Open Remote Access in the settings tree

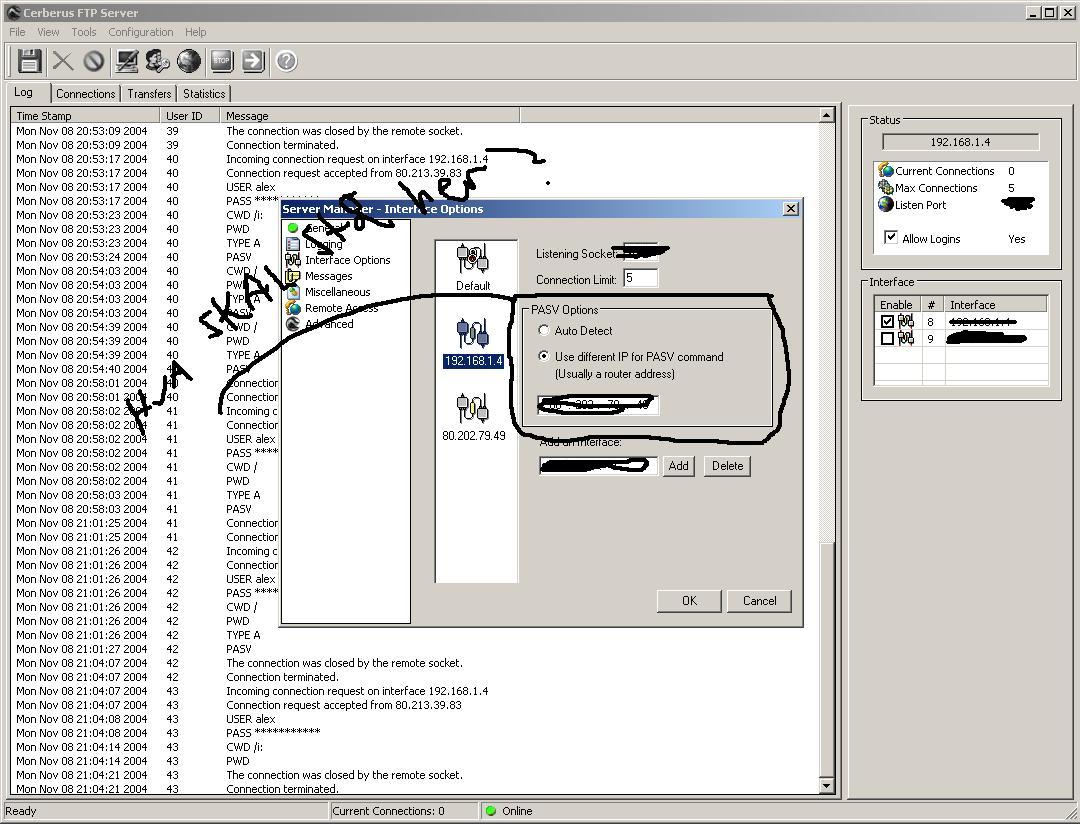tap(342, 308)
